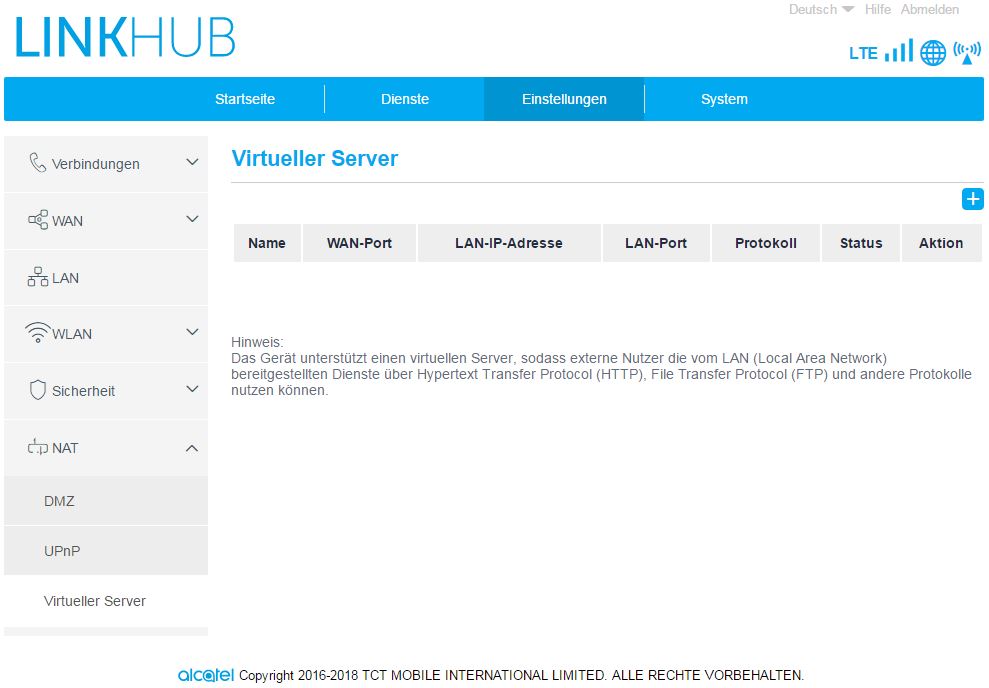Click the plus icon to add virtual server
This screenshot has height=688, width=989.
972,199
